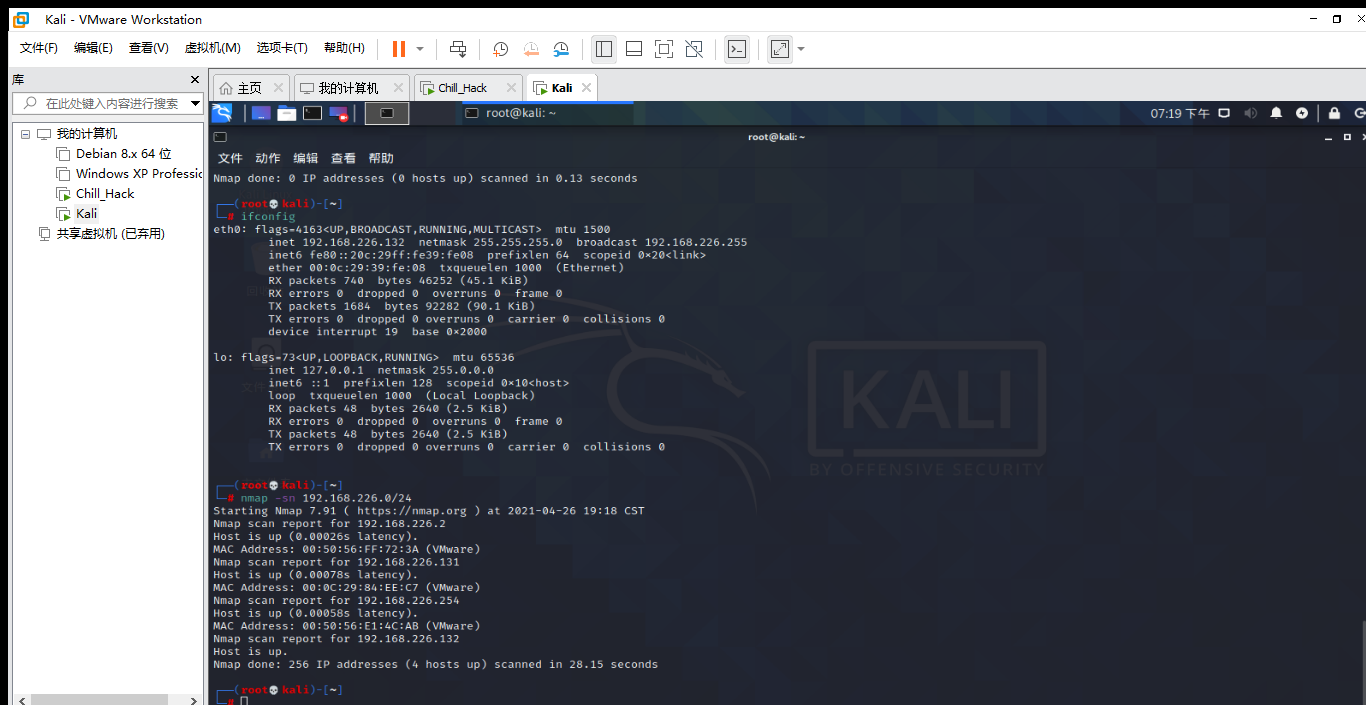Toggle the library sidebar panel
Image resolution: width=1366 pixels, height=705 pixels.
pyautogui.click(x=602, y=48)
